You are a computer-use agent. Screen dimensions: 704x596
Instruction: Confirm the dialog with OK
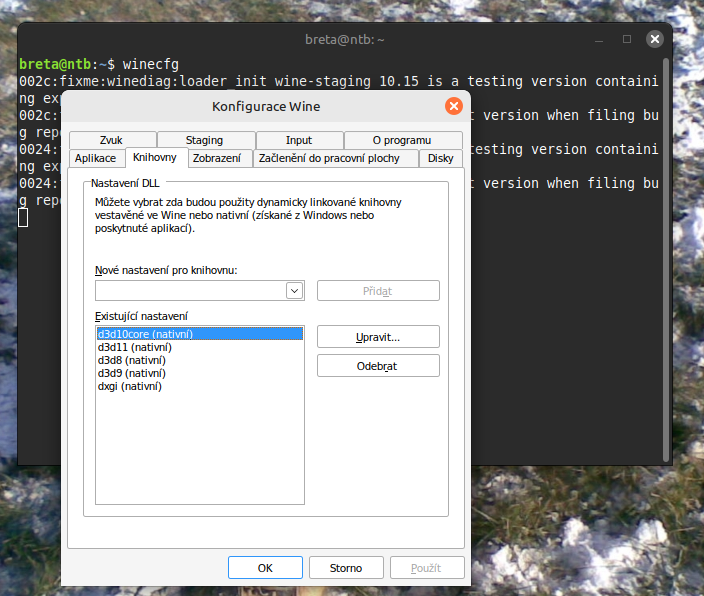point(265,568)
